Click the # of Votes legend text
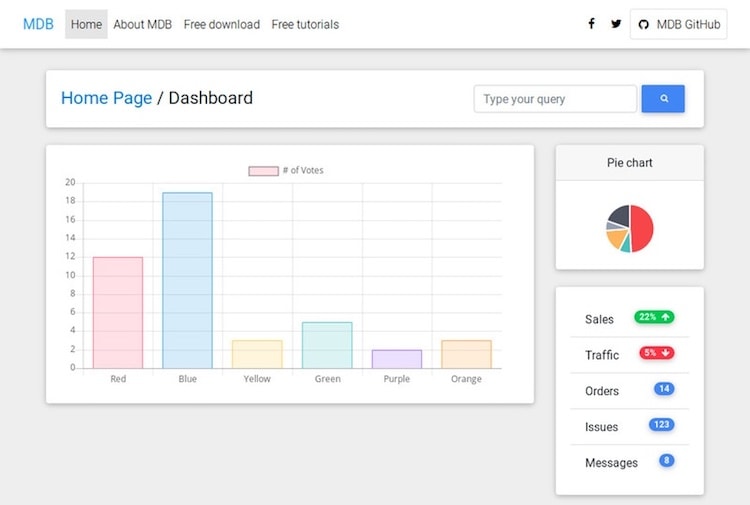 [303, 170]
